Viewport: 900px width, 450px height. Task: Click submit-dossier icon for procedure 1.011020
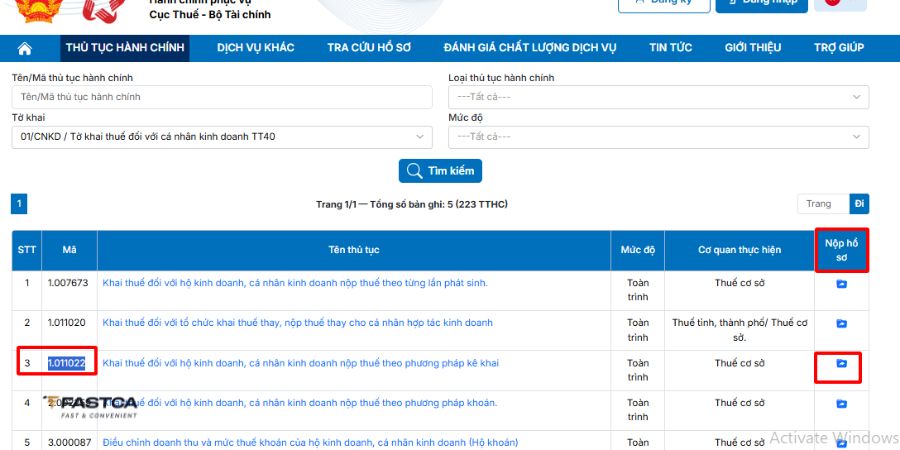841,324
